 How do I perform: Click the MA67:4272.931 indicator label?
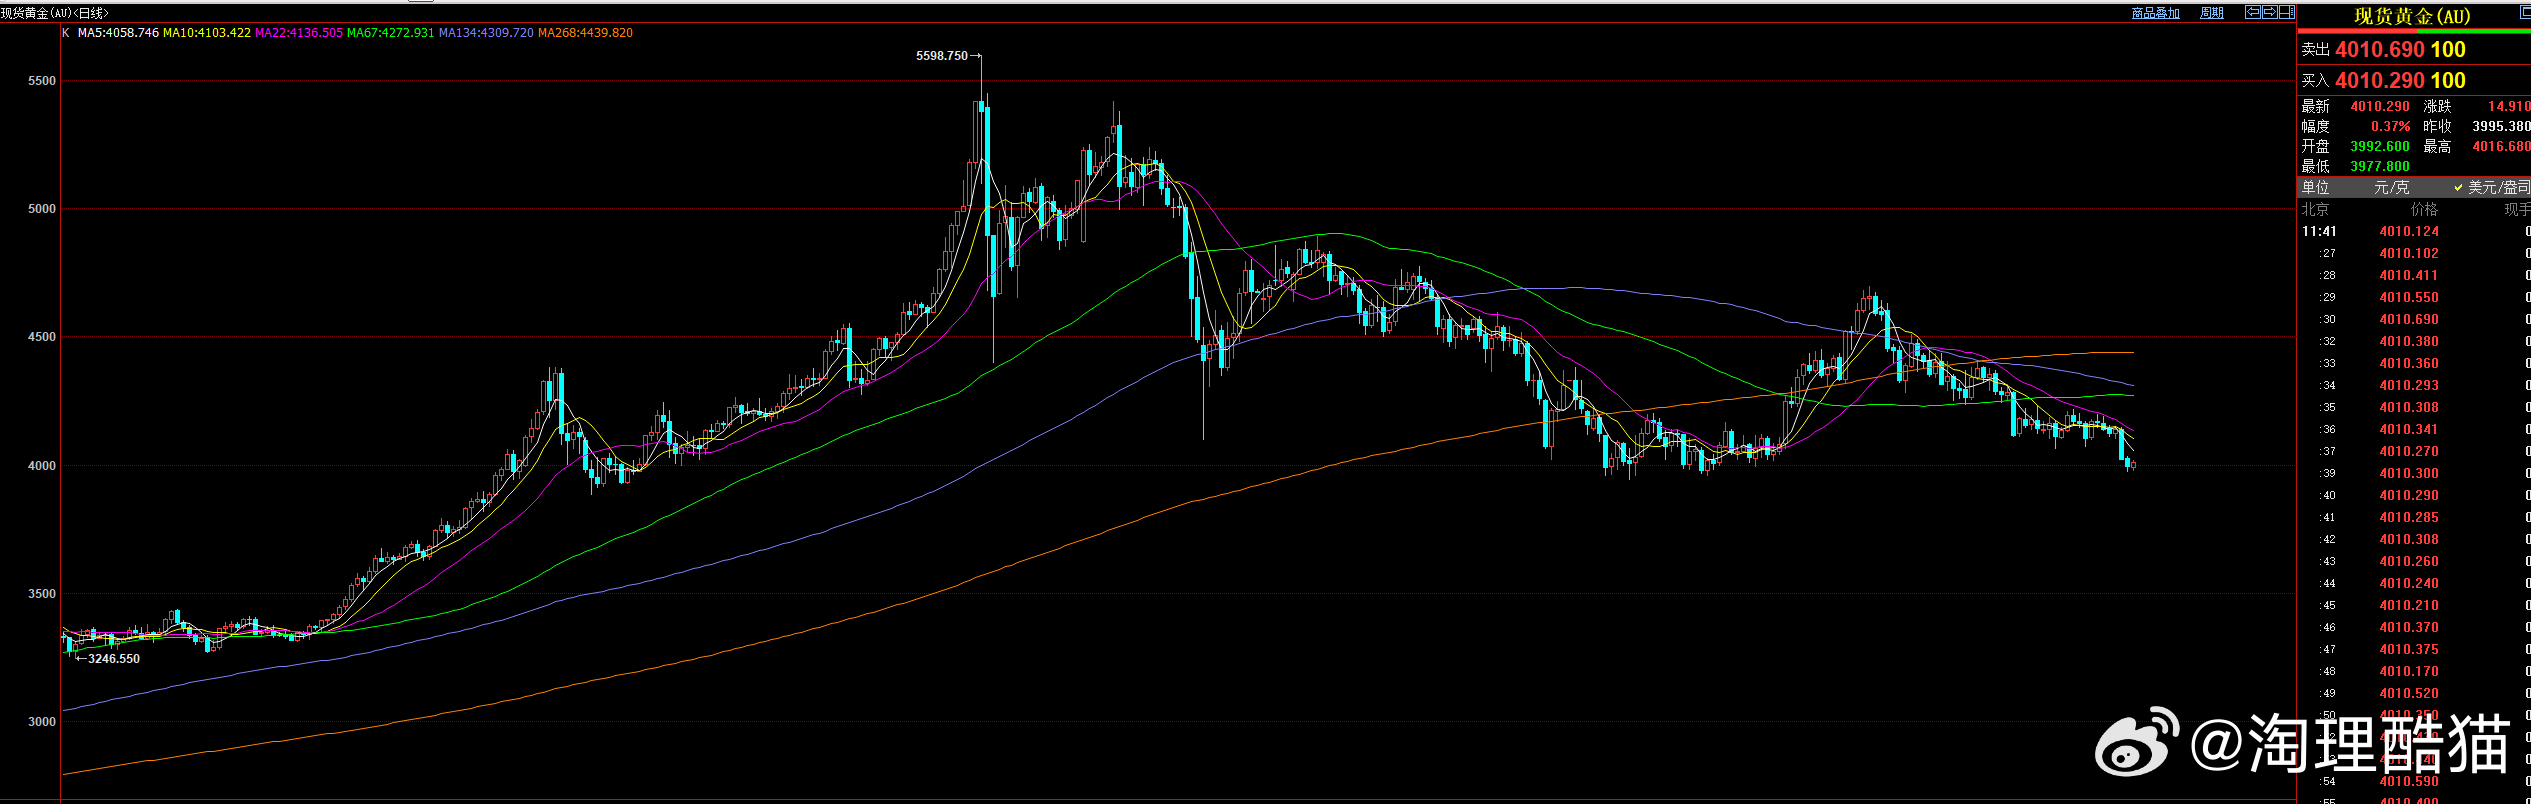pos(391,33)
